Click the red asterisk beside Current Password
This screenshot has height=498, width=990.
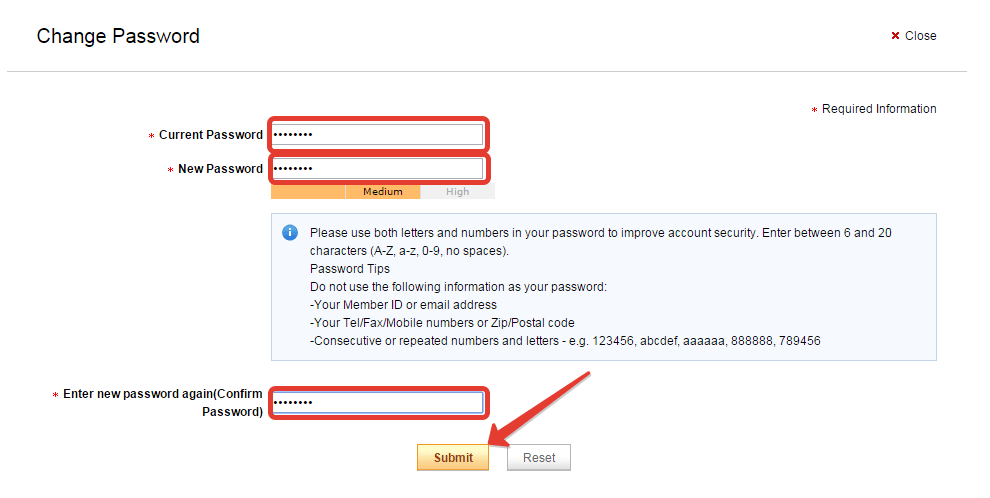tap(151, 136)
